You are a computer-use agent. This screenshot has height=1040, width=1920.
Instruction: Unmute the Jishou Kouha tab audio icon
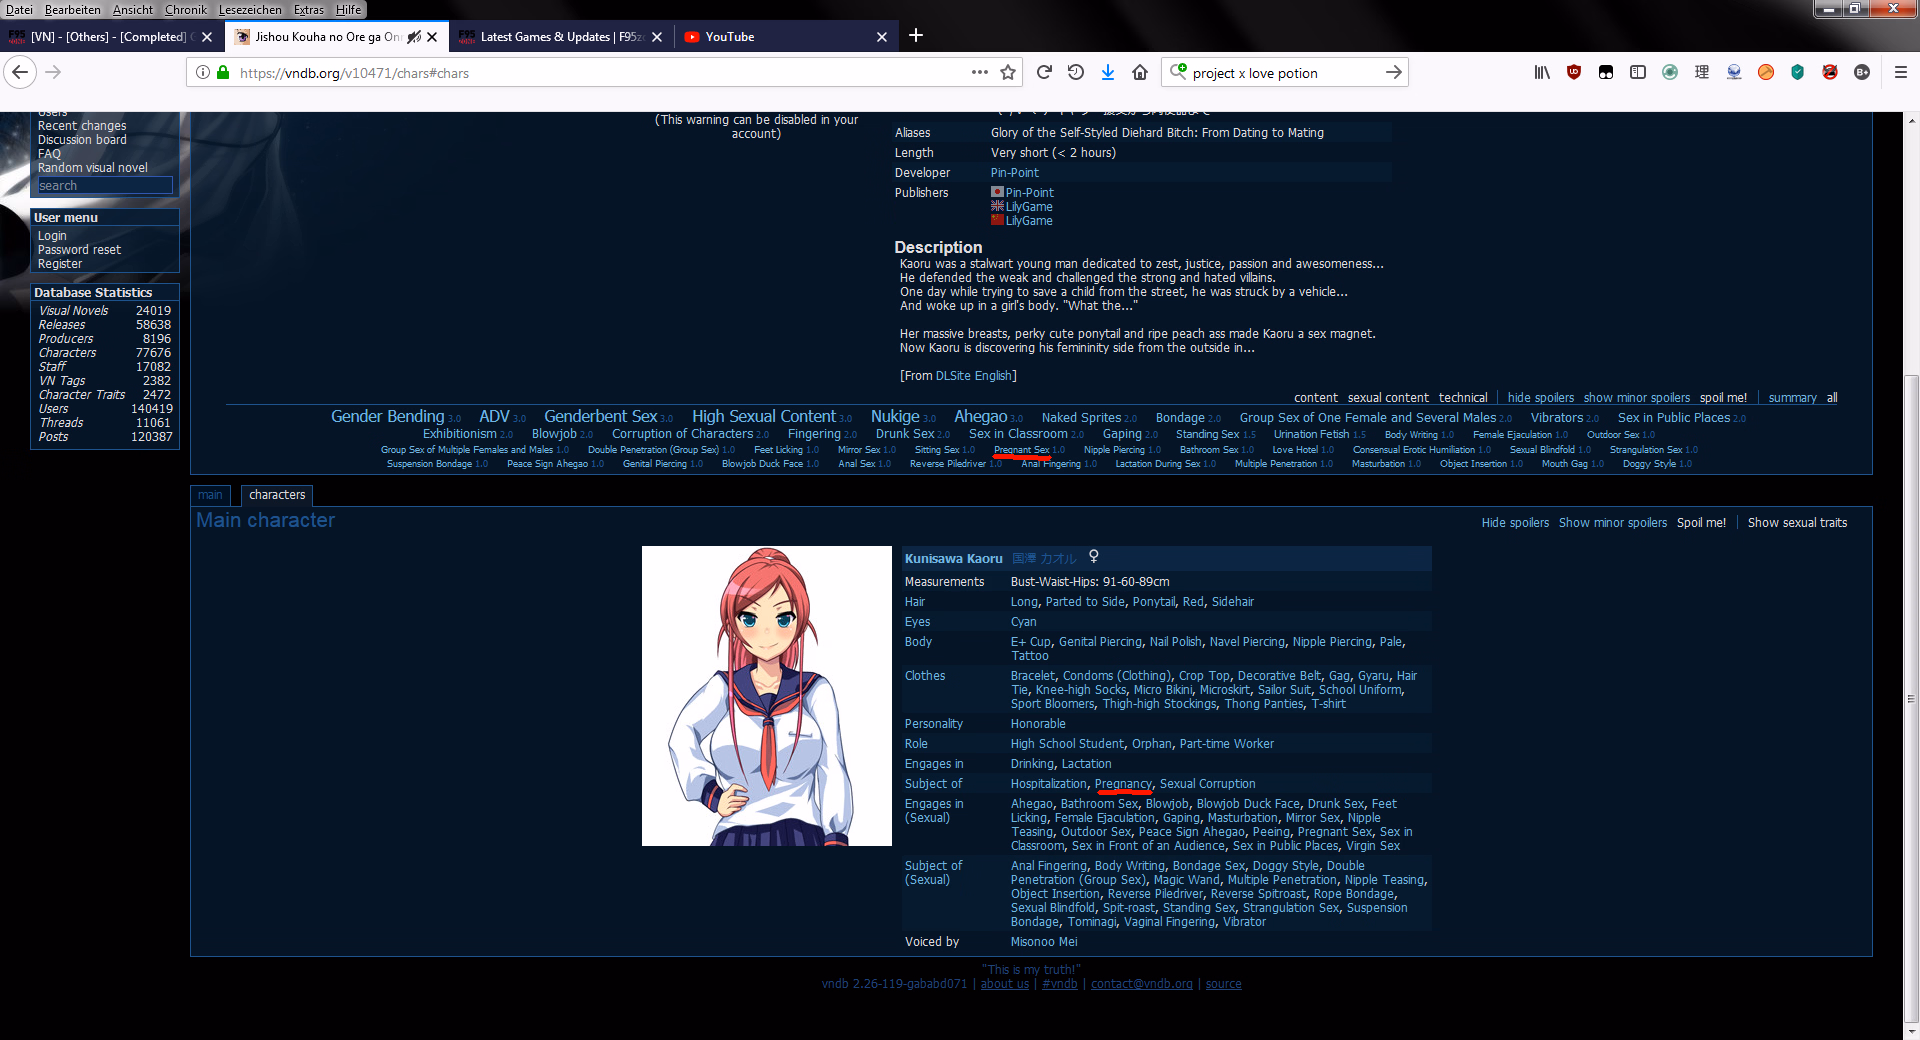413,37
